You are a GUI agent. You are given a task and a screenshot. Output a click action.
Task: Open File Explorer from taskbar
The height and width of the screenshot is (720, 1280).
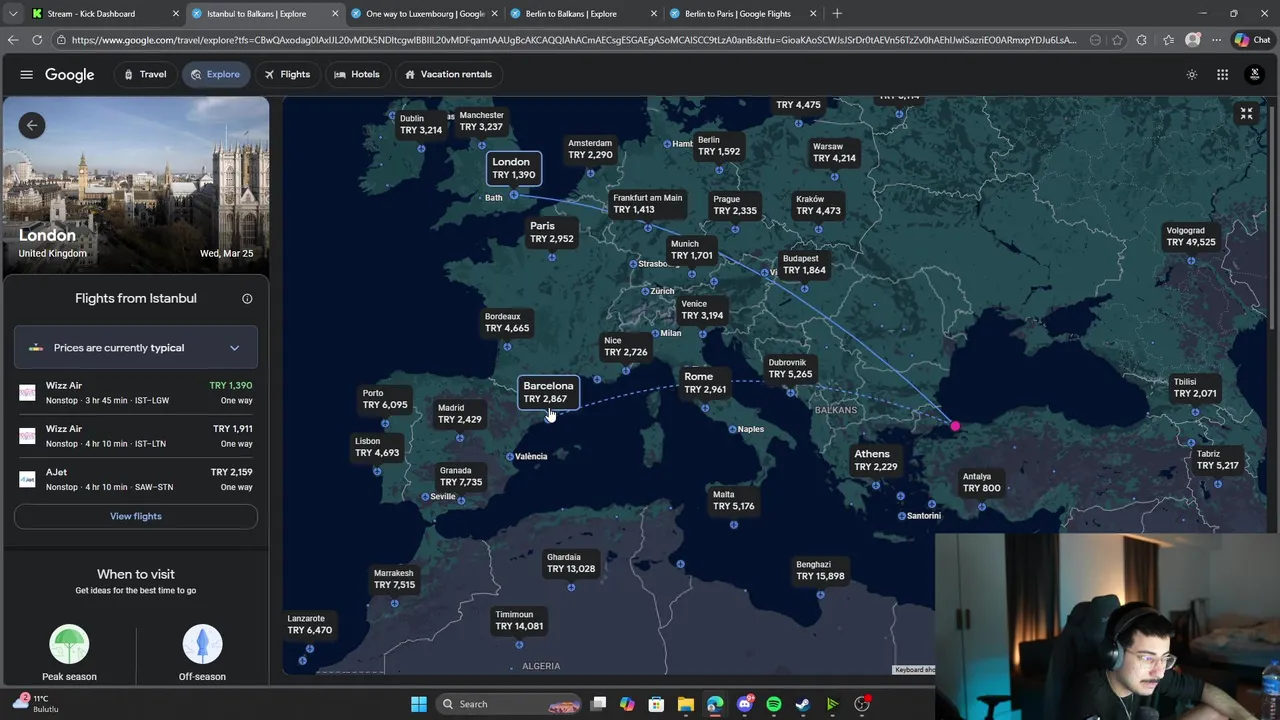click(x=685, y=704)
